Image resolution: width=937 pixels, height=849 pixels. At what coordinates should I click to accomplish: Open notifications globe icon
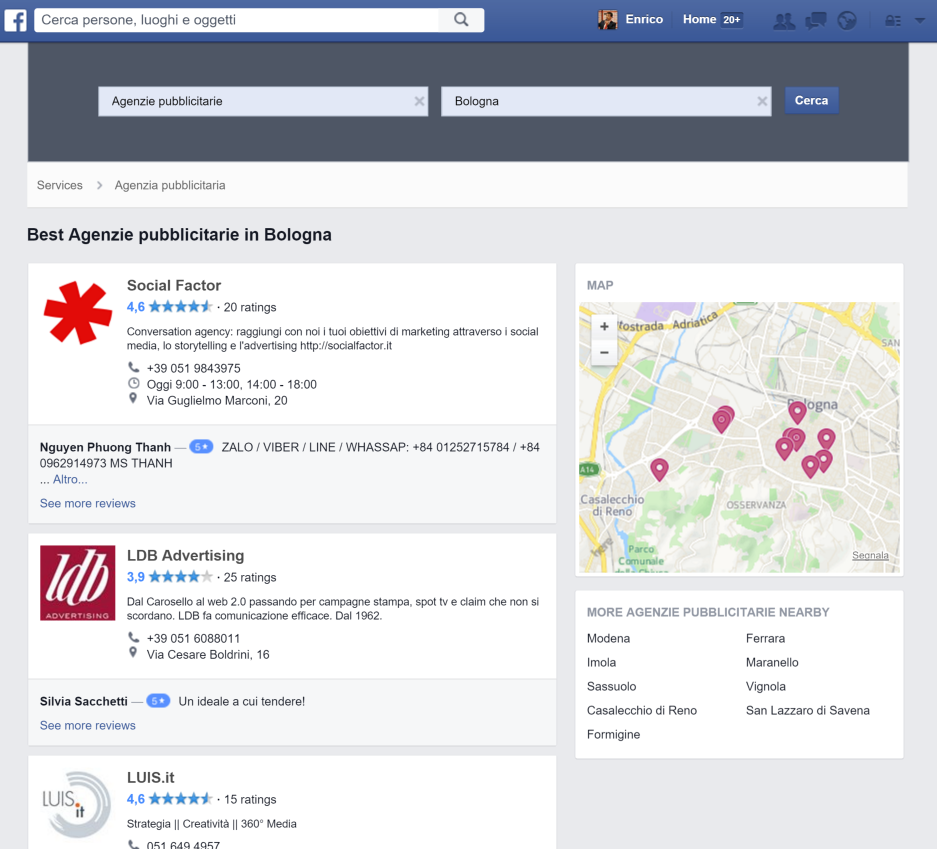pos(847,21)
